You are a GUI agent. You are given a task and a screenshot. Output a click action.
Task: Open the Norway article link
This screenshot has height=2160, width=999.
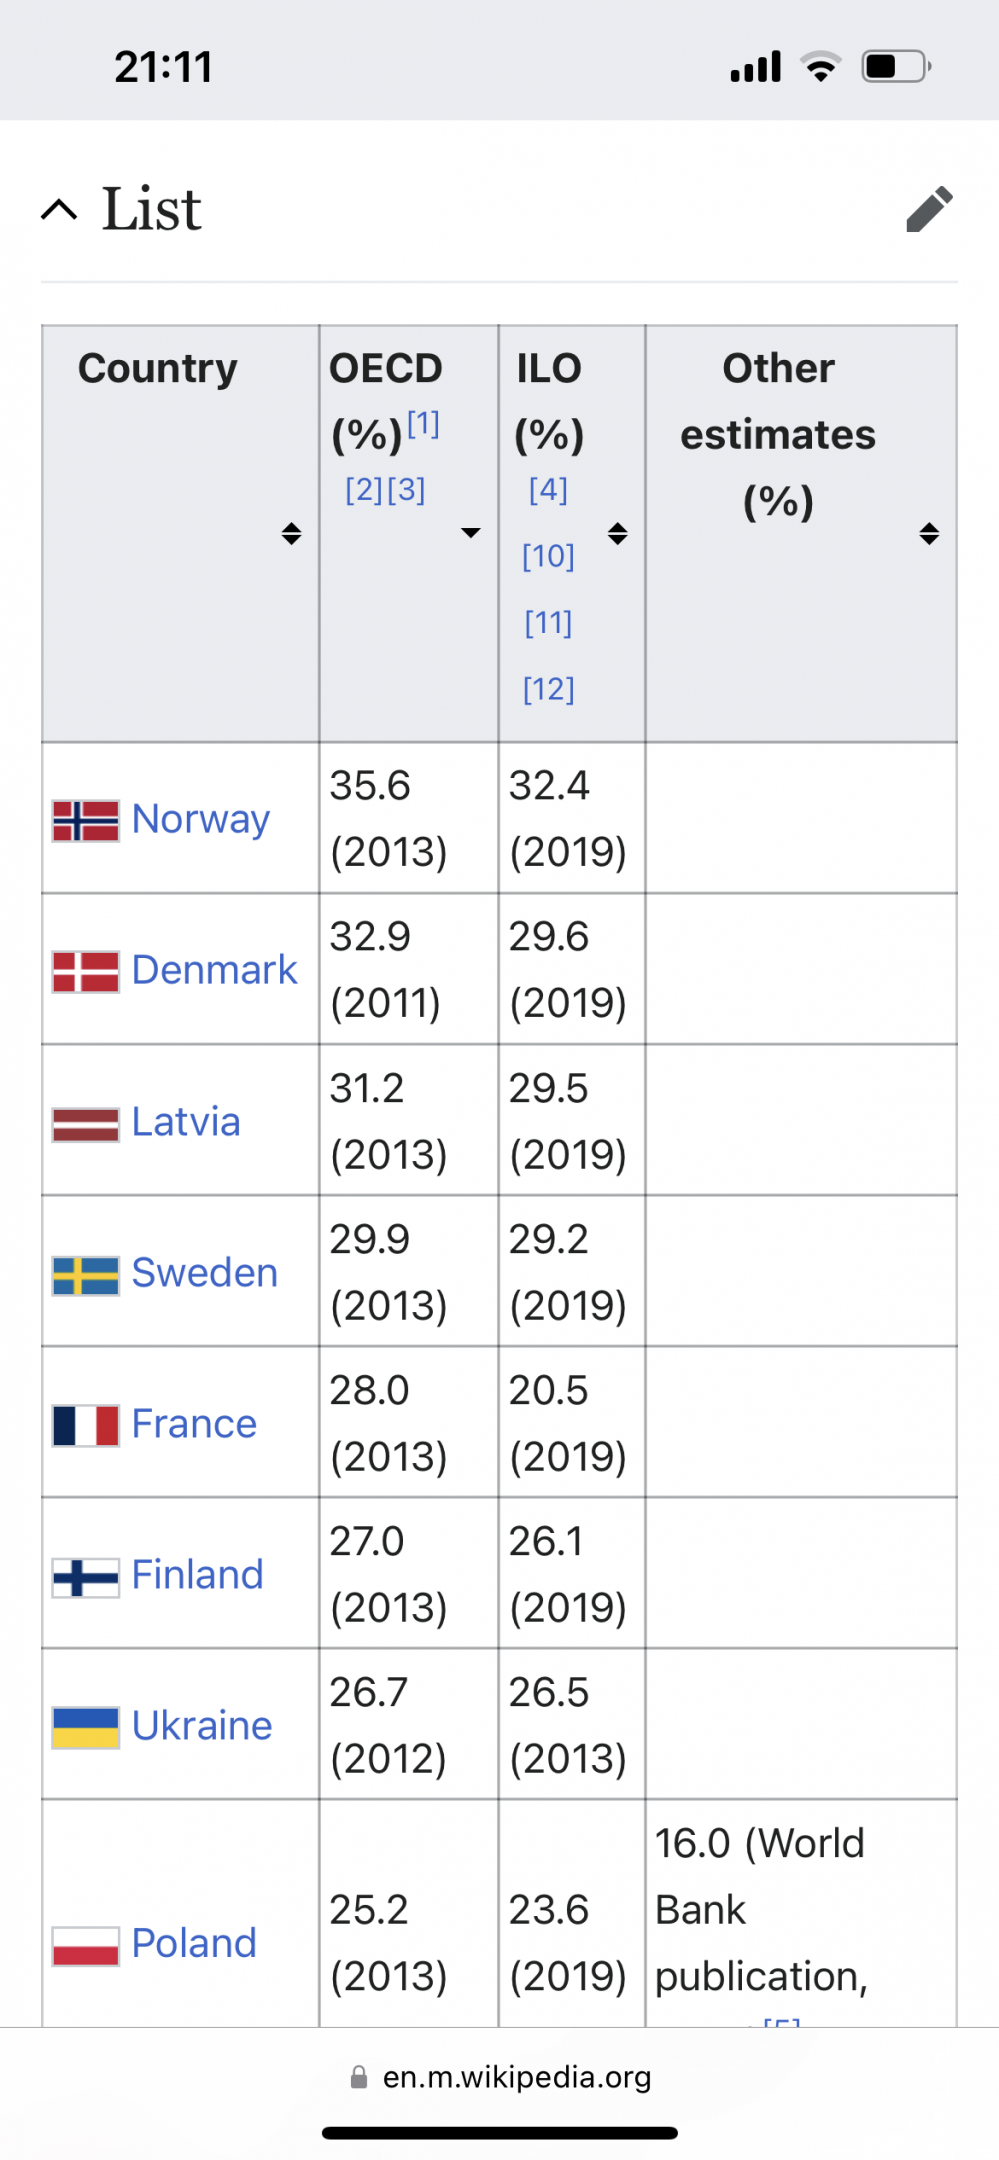click(200, 819)
